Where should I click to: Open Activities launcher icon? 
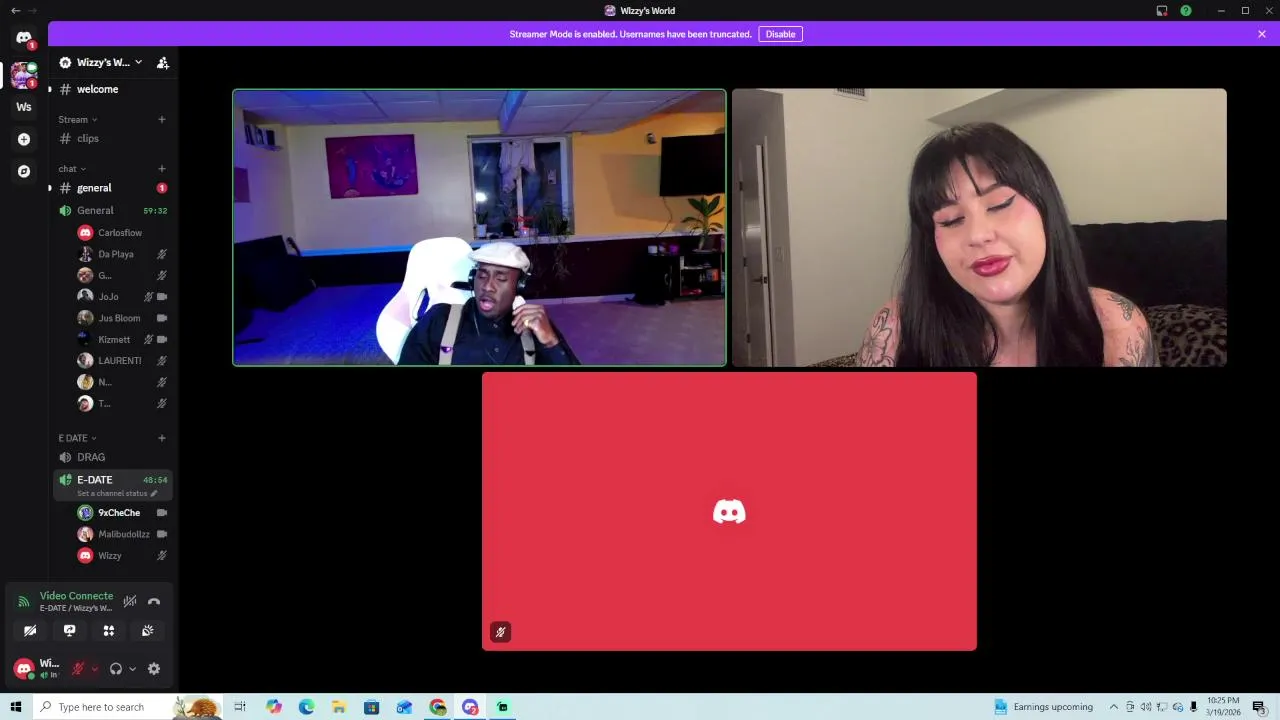point(108,631)
